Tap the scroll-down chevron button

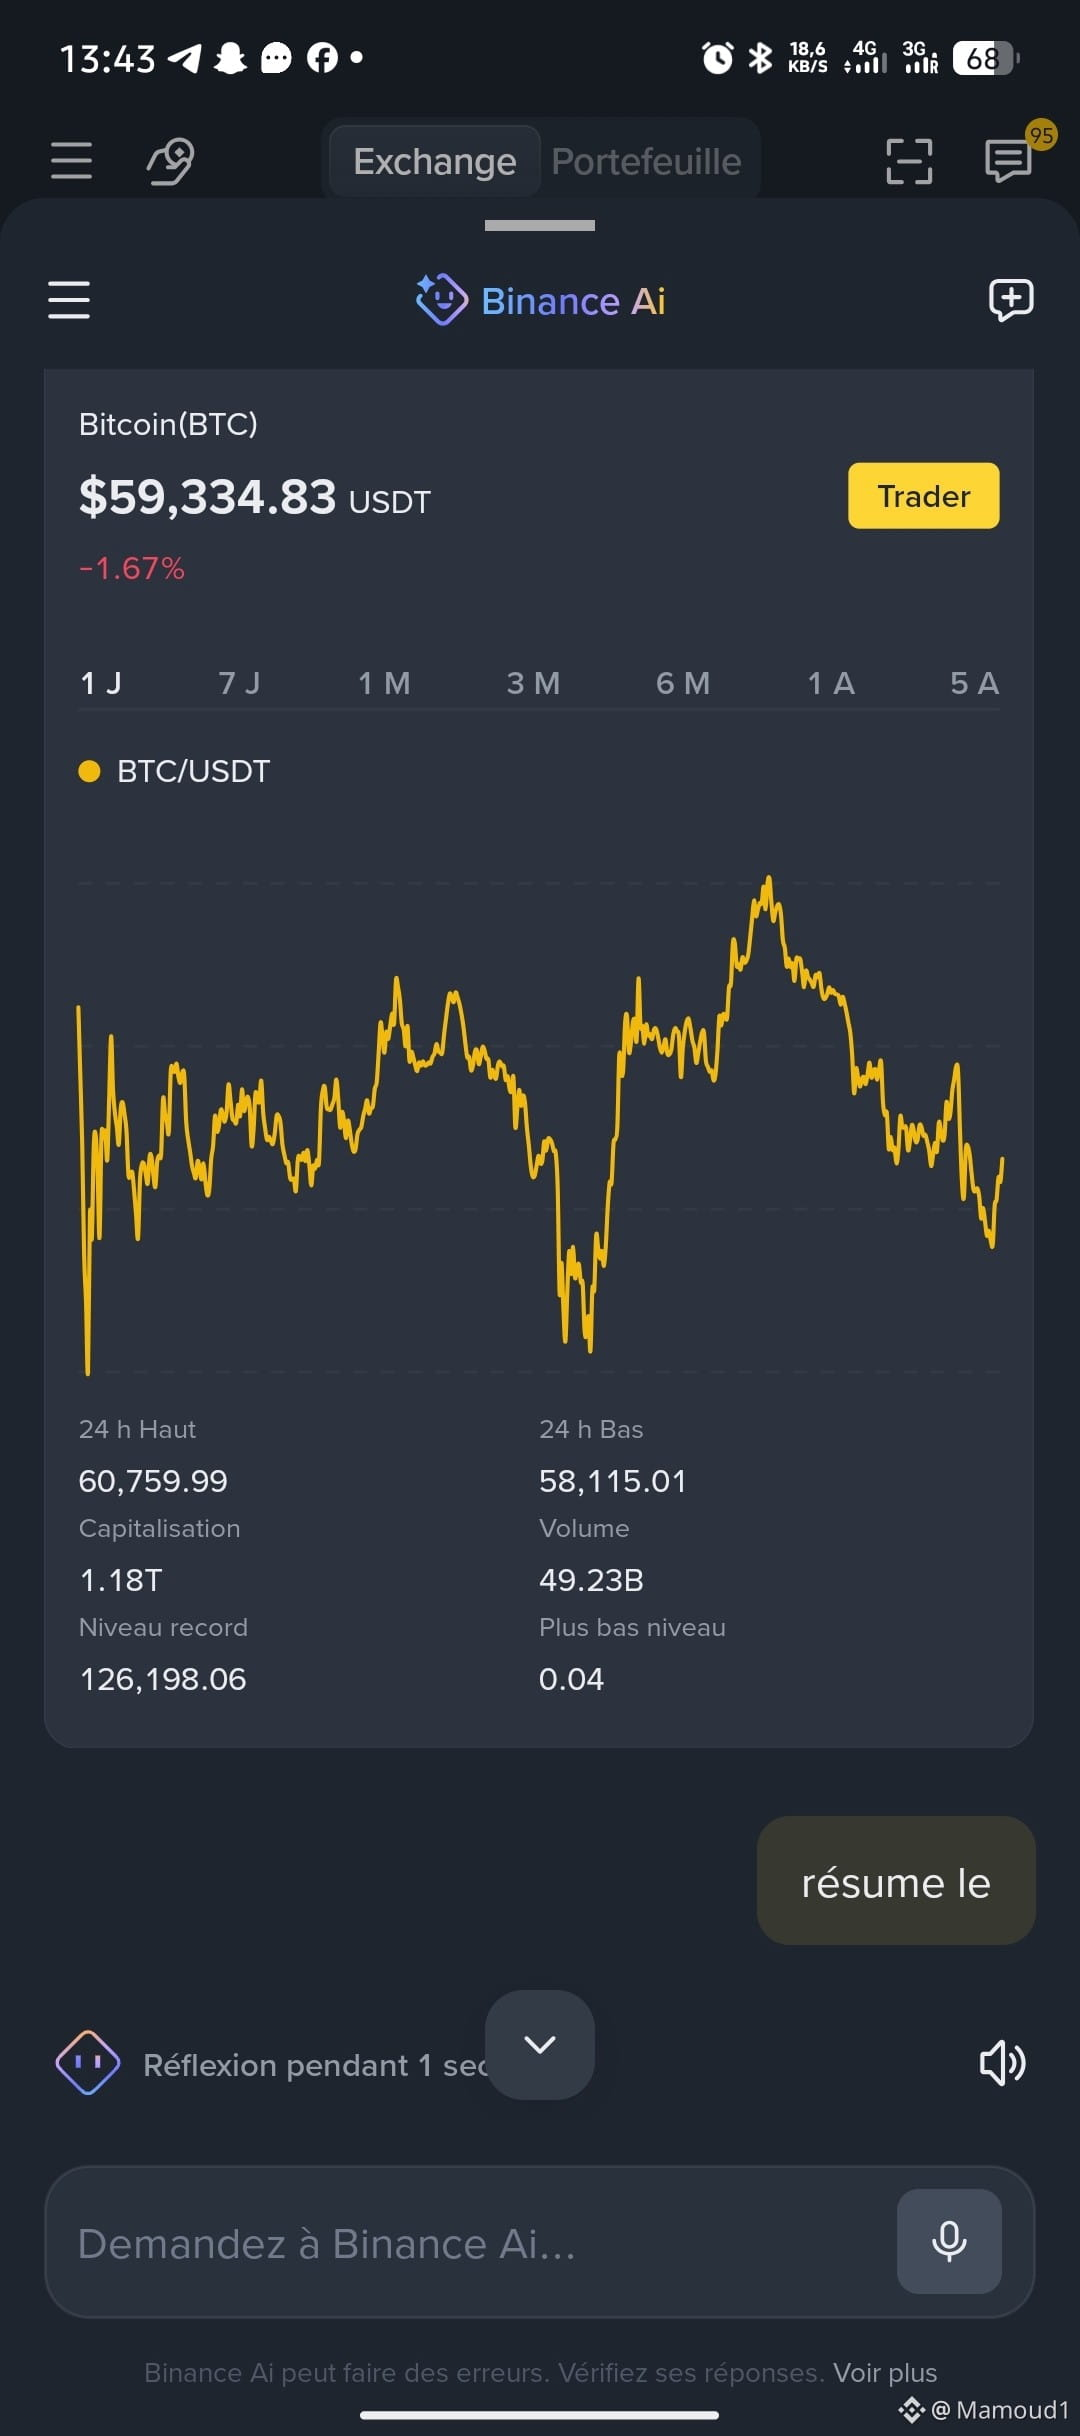pyautogui.click(x=540, y=2044)
